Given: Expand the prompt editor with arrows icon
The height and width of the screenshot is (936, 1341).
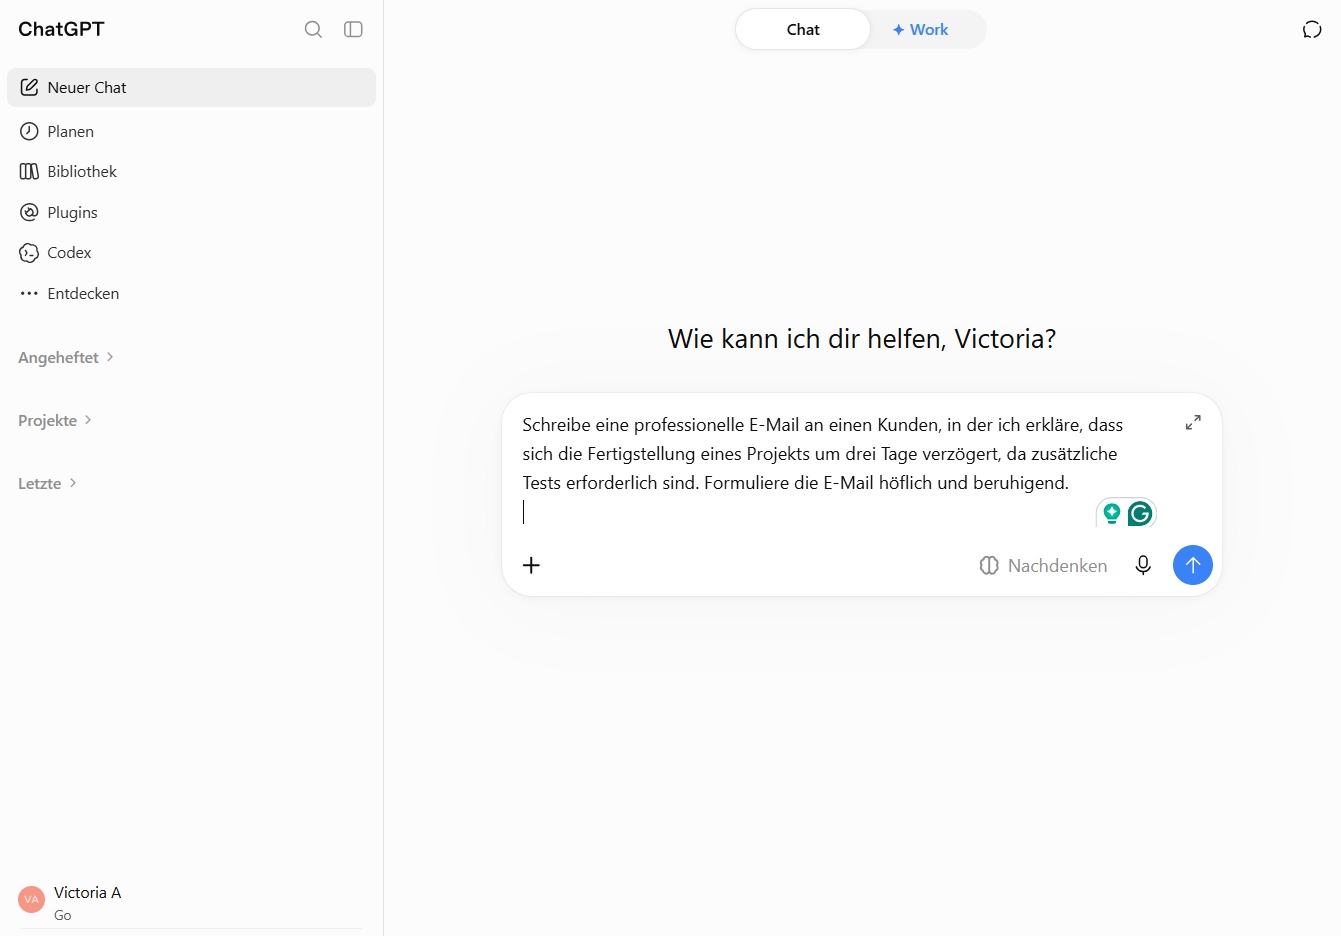Looking at the screenshot, I should [x=1193, y=423].
